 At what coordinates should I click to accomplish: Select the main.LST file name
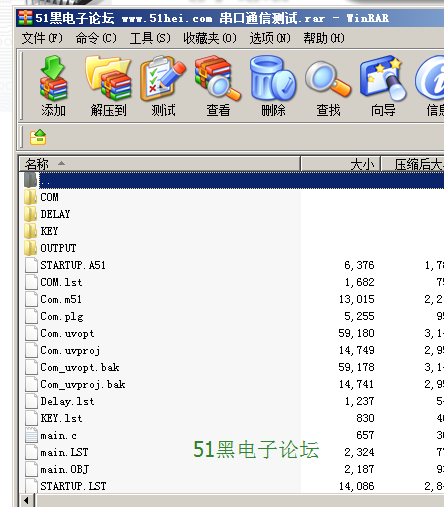pos(64,452)
